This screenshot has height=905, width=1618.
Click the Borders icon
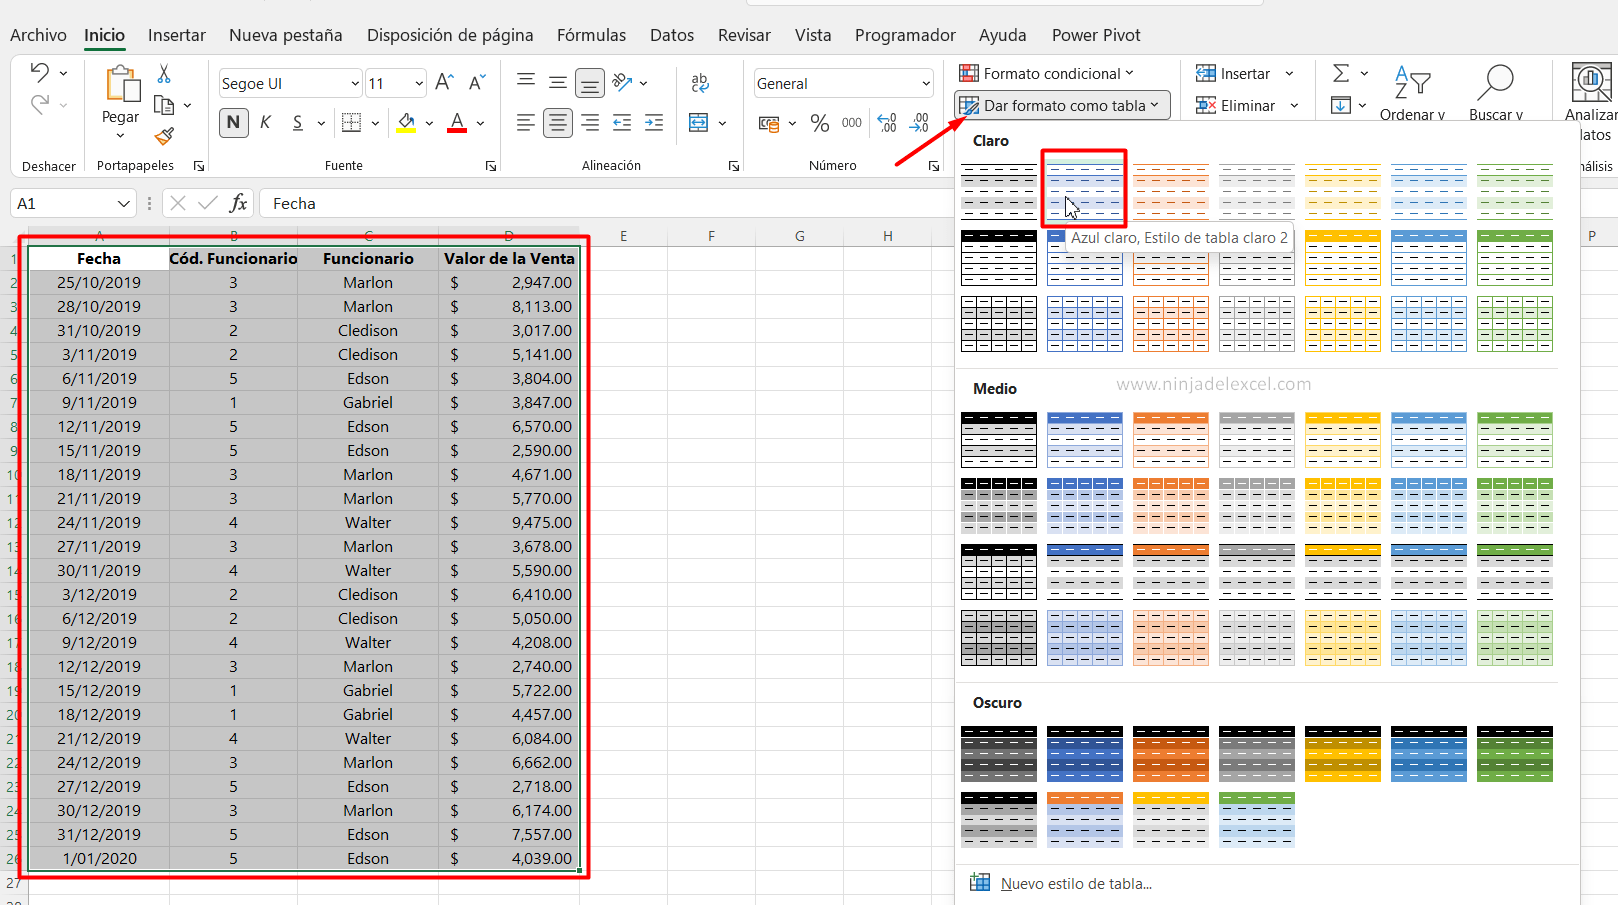pos(351,122)
